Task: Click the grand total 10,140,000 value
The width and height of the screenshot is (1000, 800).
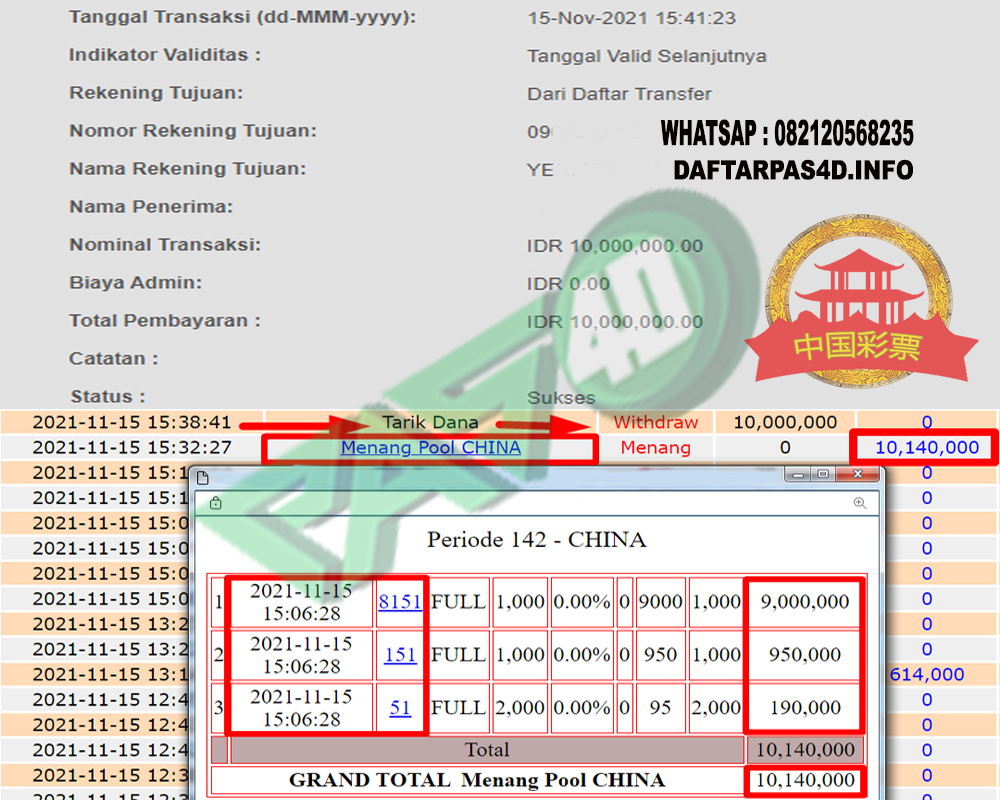Action: tap(805, 780)
